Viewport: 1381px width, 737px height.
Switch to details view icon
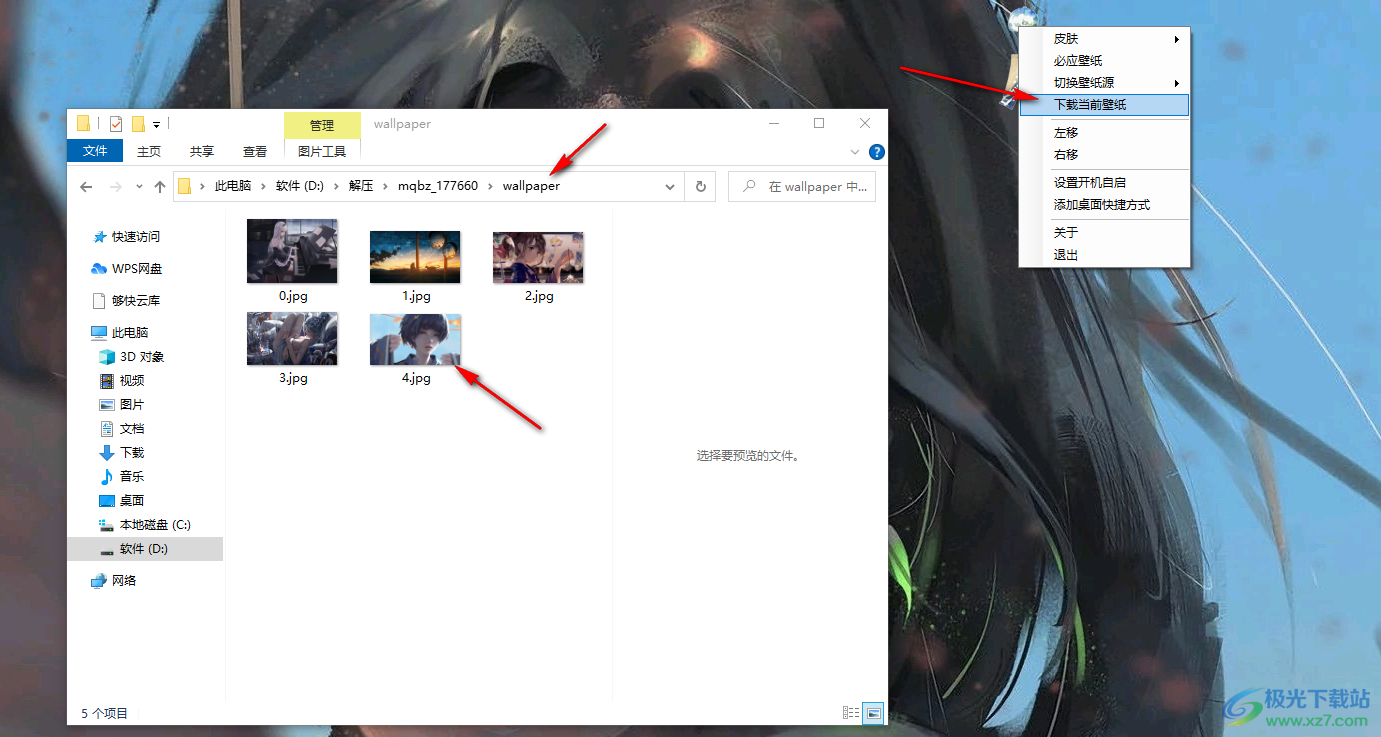851,713
